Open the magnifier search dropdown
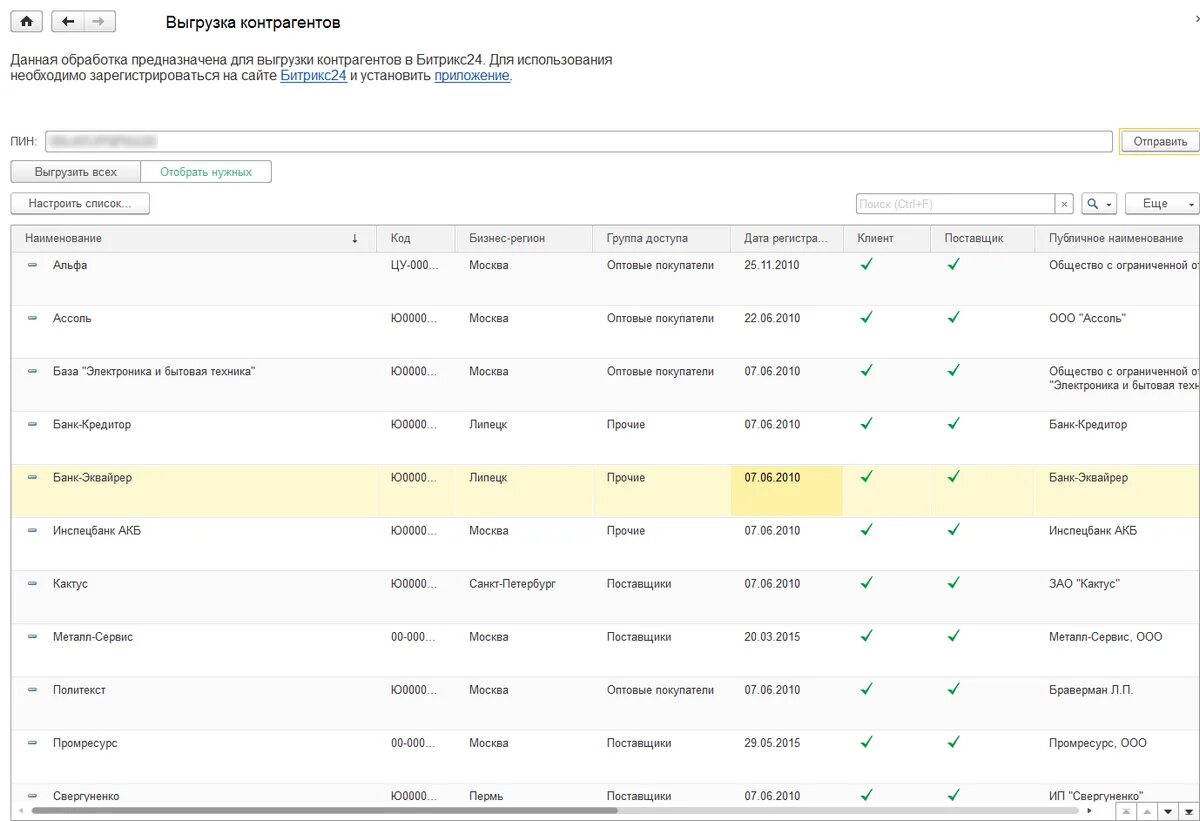This screenshot has height=821, width=1200. tap(1098, 204)
